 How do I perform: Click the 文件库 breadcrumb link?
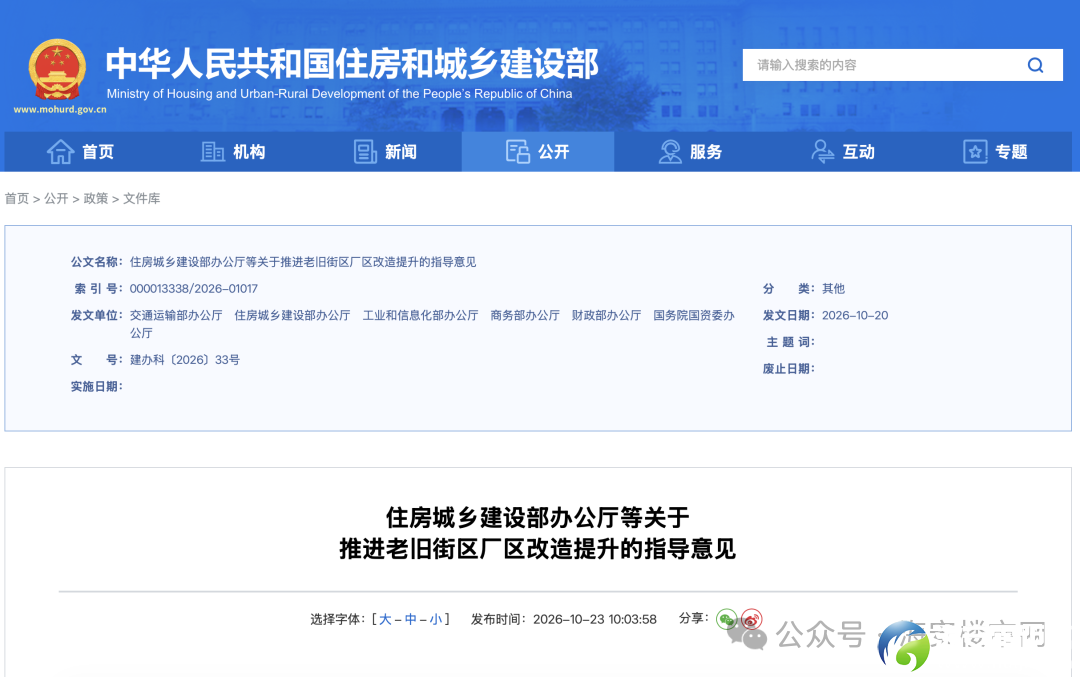tap(142, 198)
